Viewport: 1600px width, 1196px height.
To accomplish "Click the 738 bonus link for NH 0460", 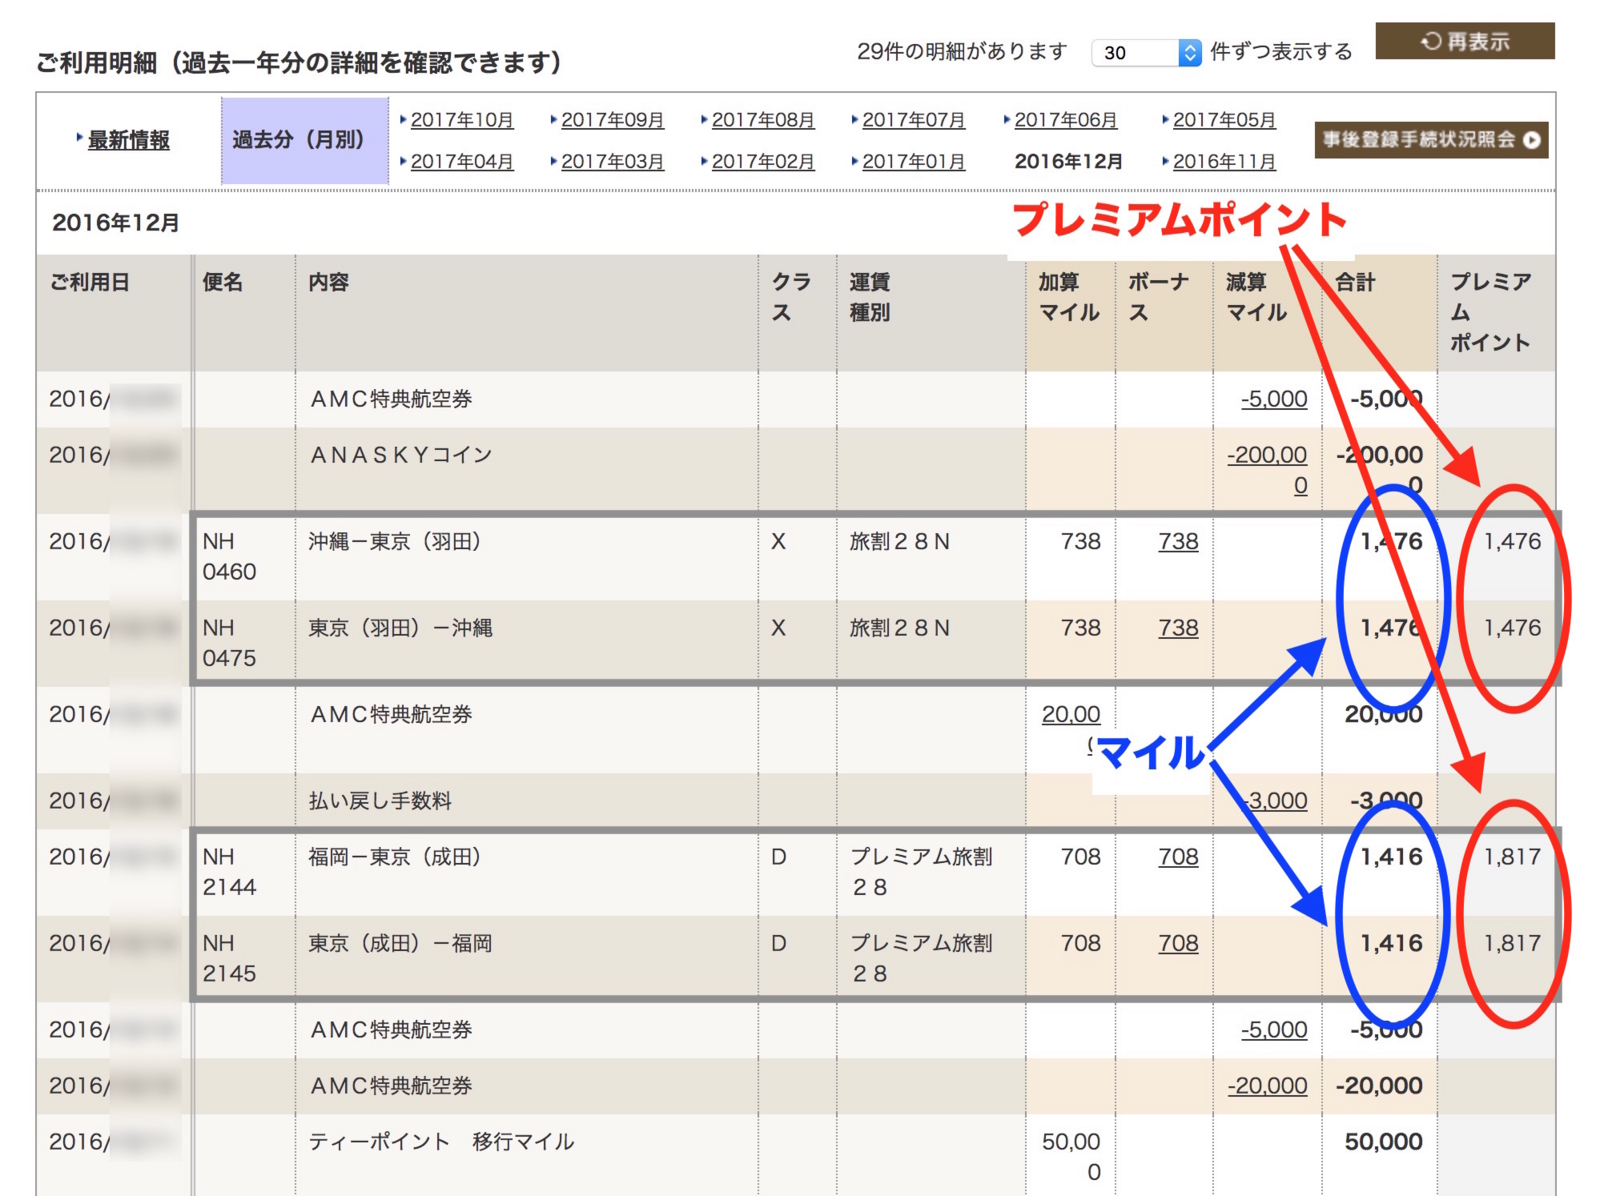I will pos(1178,541).
